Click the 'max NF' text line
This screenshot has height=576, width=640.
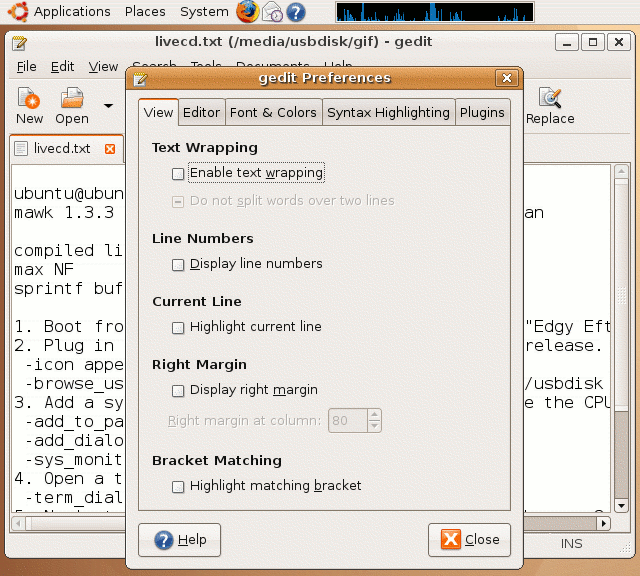(x=44, y=270)
